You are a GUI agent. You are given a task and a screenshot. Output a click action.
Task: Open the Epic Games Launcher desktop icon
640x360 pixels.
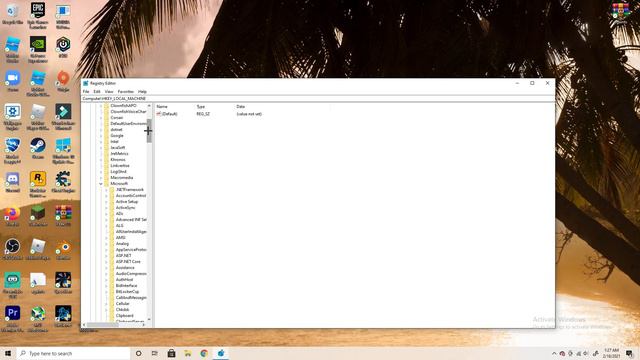pos(38,15)
